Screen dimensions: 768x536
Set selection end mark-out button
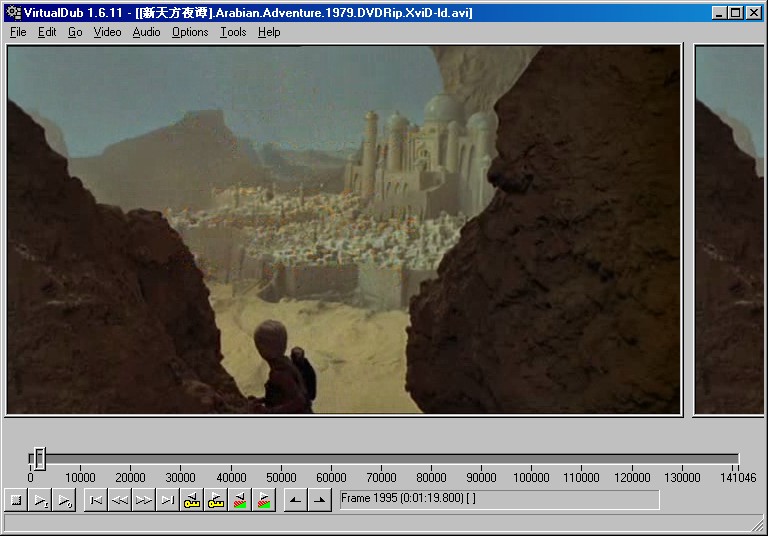320,500
